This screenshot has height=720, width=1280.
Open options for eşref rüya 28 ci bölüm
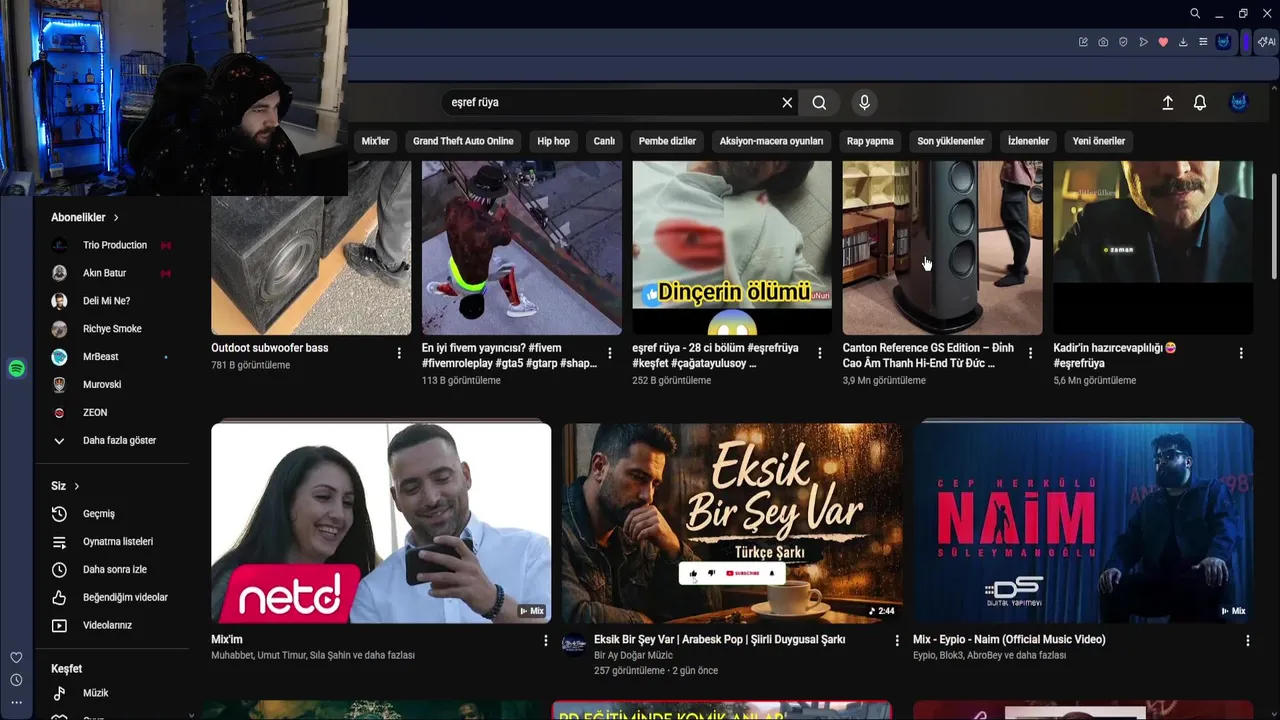click(x=820, y=353)
